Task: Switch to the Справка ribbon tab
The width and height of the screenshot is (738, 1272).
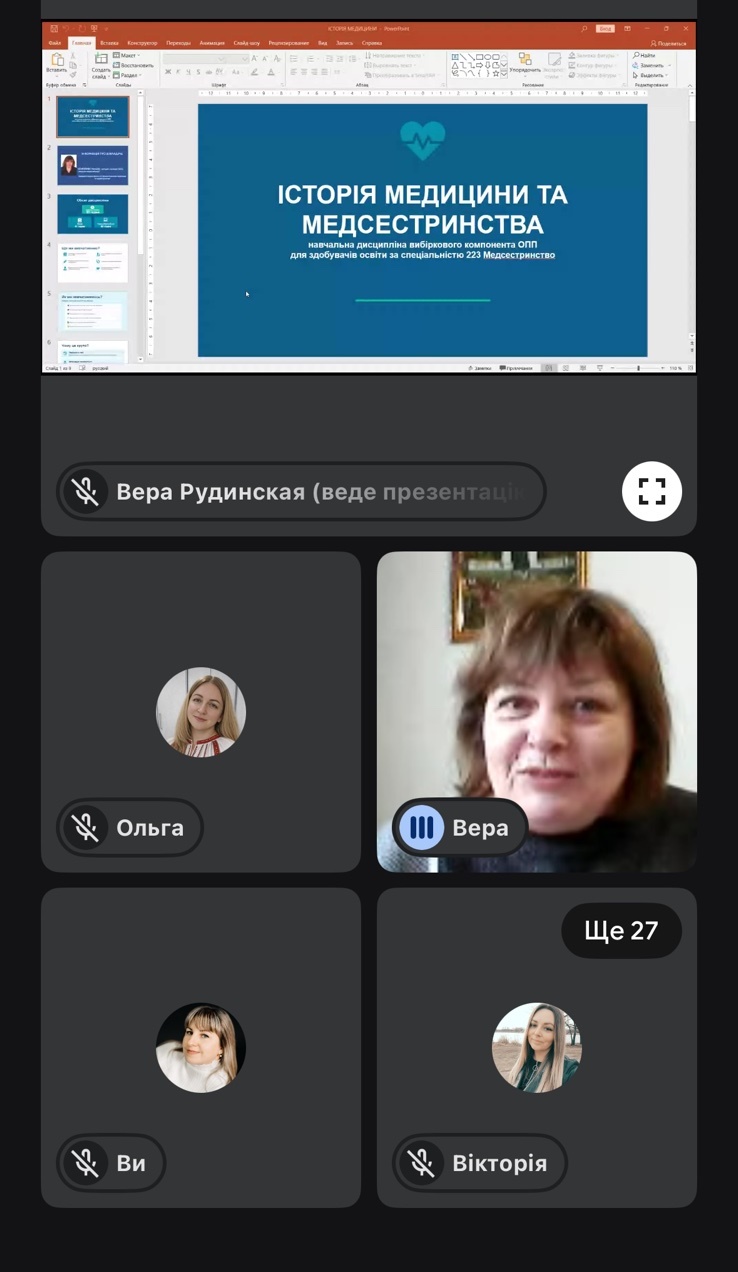Action: (x=371, y=43)
